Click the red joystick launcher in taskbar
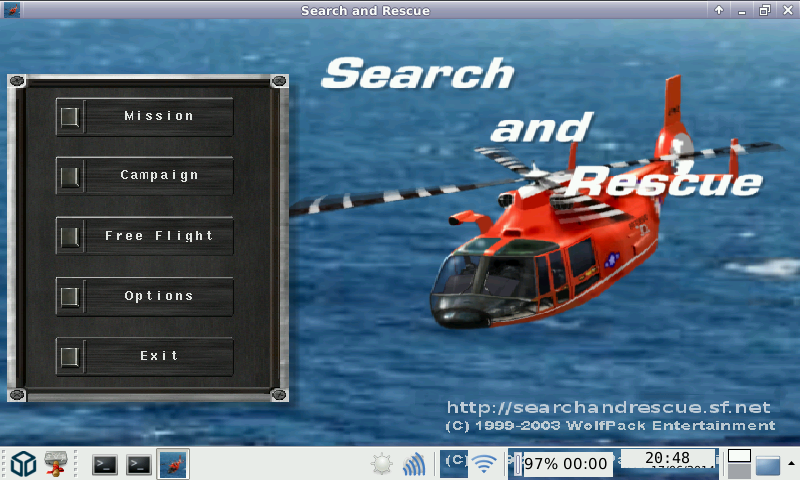The width and height of the screenshot is (800, 480). coord(58,464)
